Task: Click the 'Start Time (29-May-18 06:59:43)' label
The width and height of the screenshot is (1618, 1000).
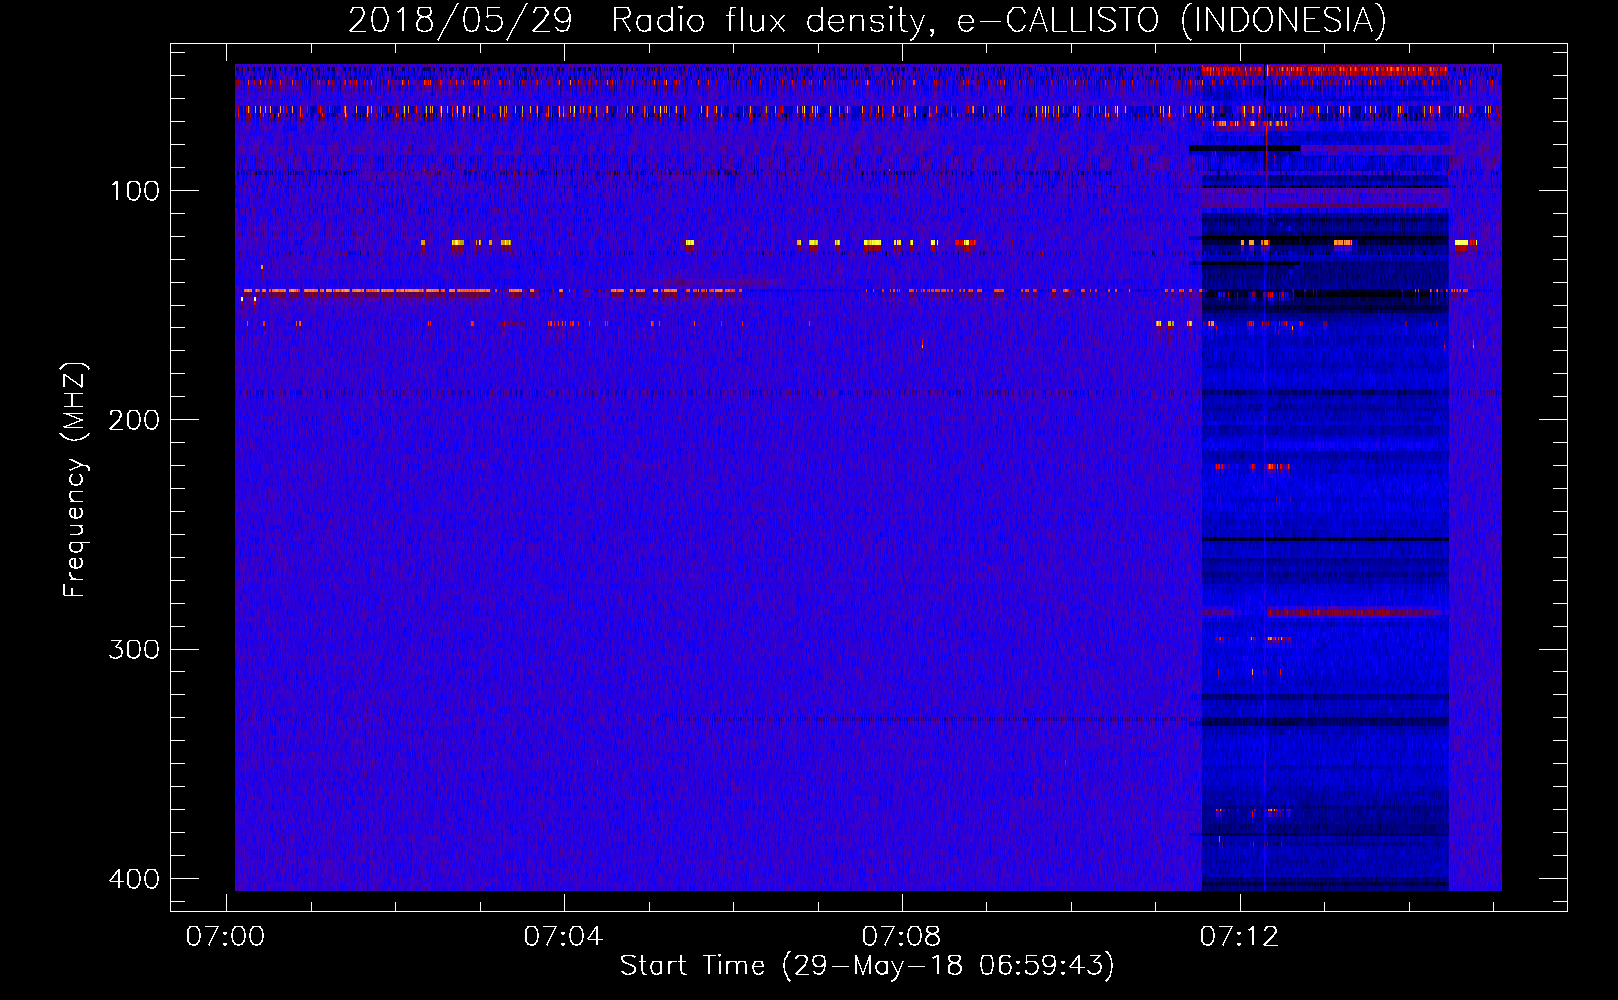Action: pos(867,966)
